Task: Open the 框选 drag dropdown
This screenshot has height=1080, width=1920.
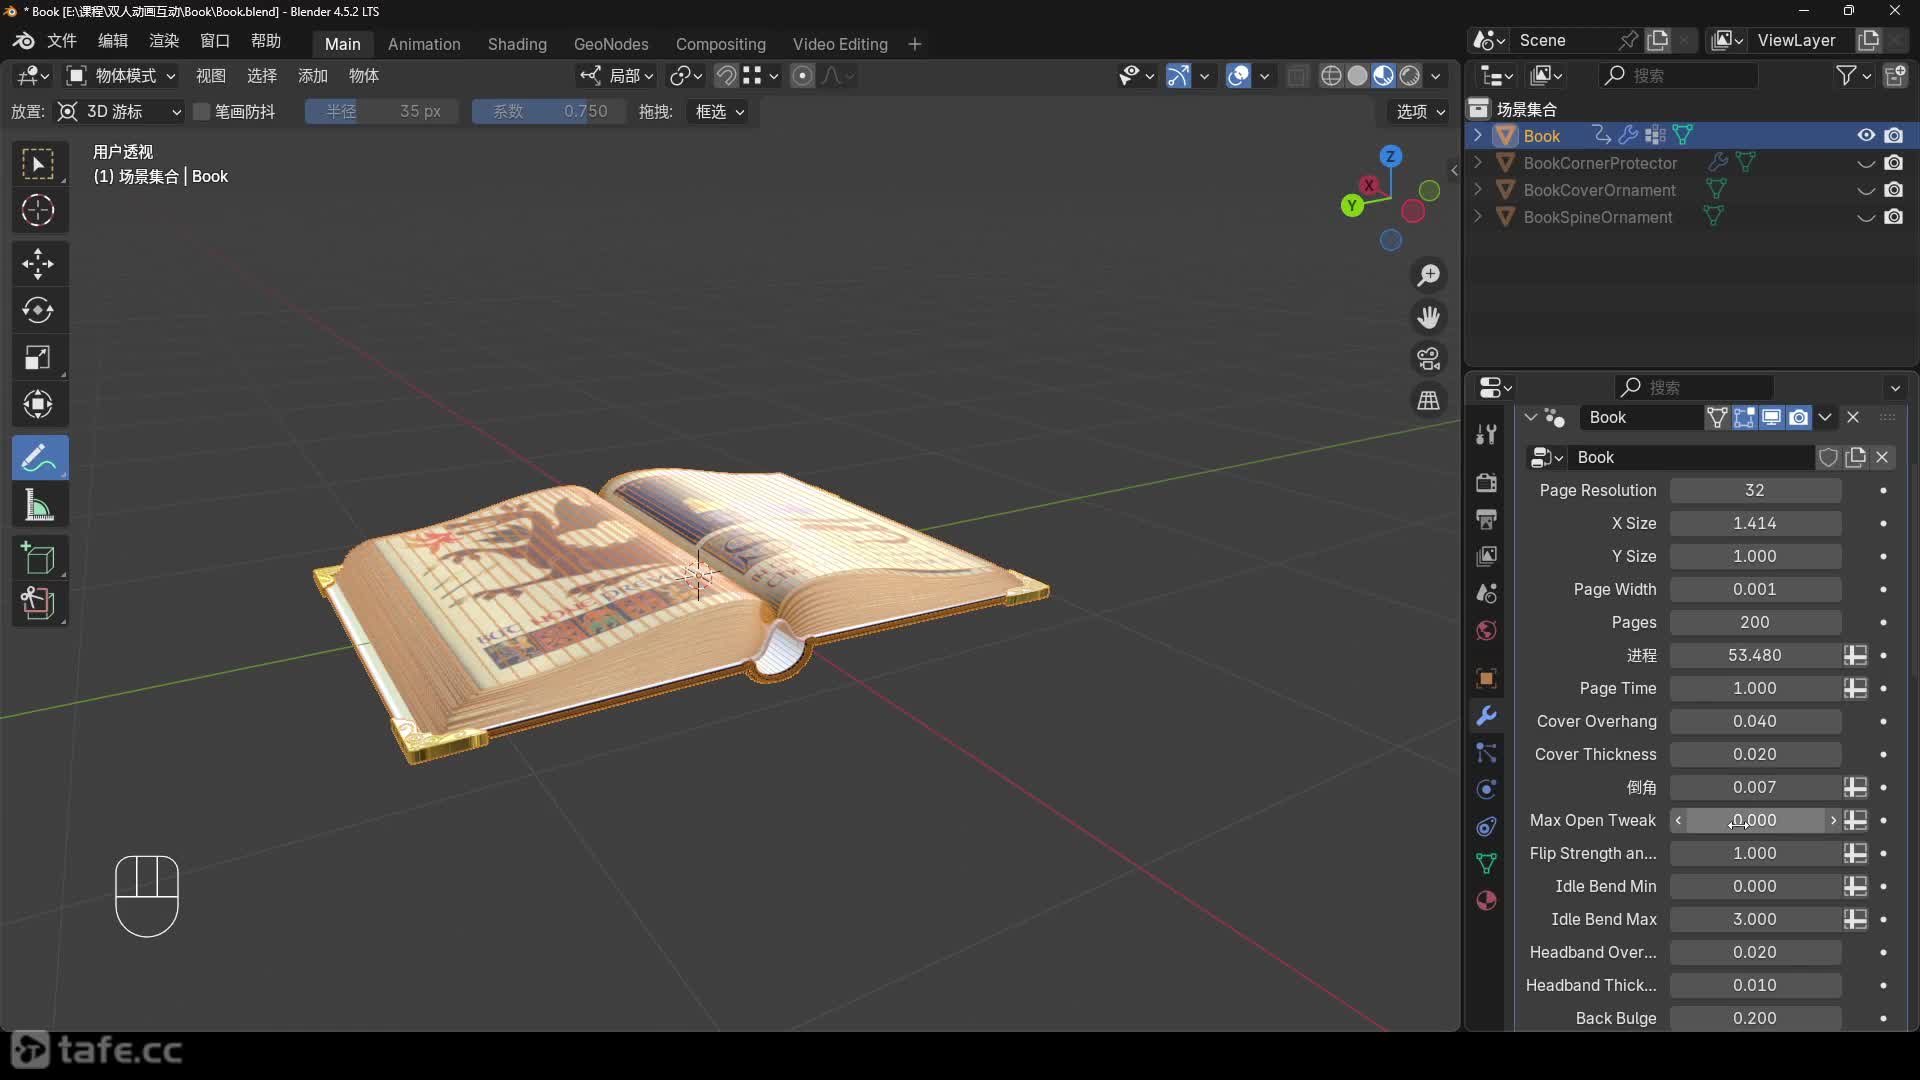Action: click(x=720, y=112)
